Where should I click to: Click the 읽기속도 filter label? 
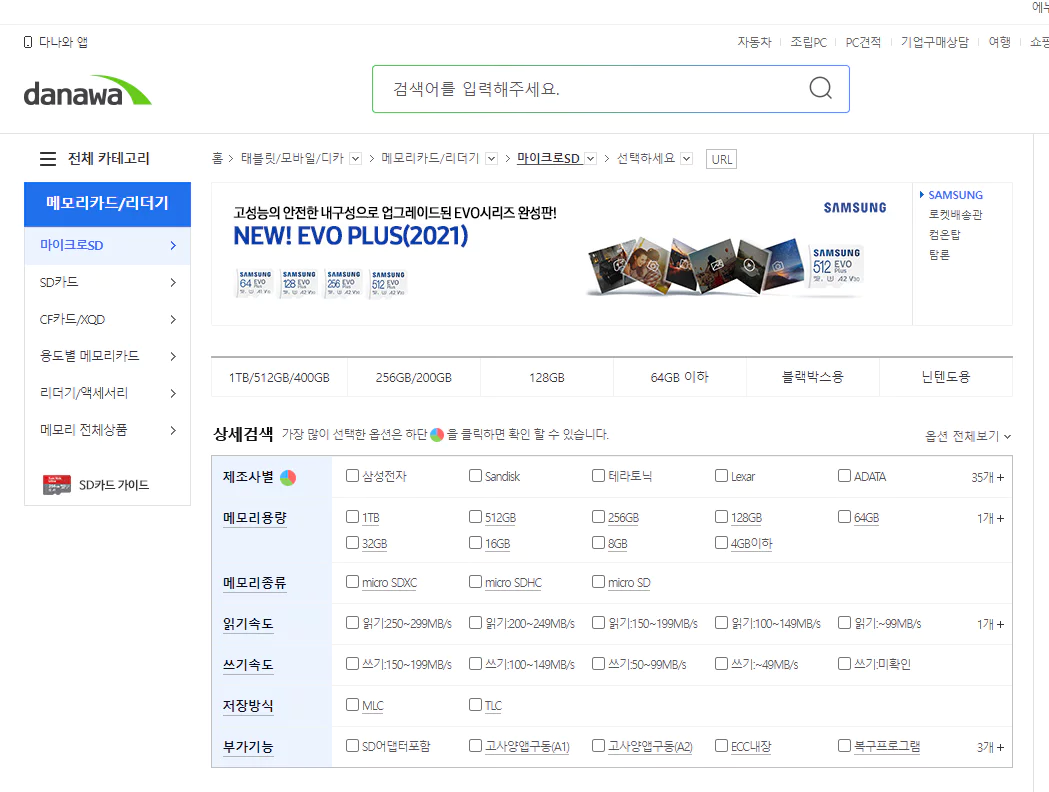[x=248, y=624]
